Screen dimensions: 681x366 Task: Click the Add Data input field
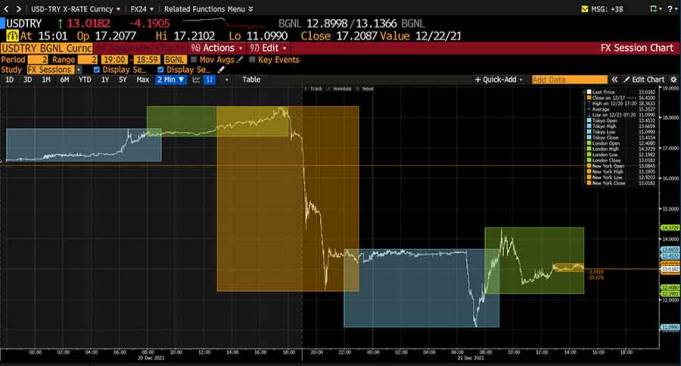[x=569, y=80]
